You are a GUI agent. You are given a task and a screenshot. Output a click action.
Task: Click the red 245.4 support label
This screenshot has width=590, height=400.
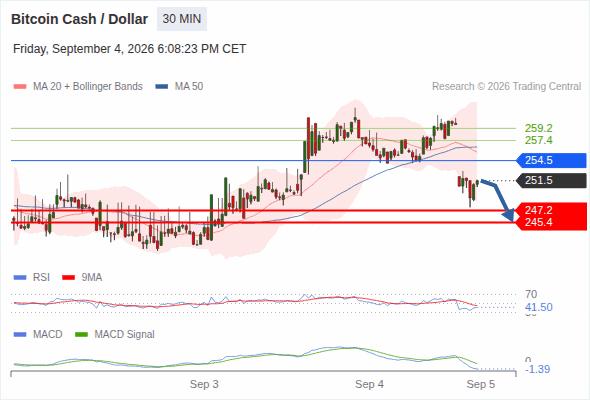[551, 223]
